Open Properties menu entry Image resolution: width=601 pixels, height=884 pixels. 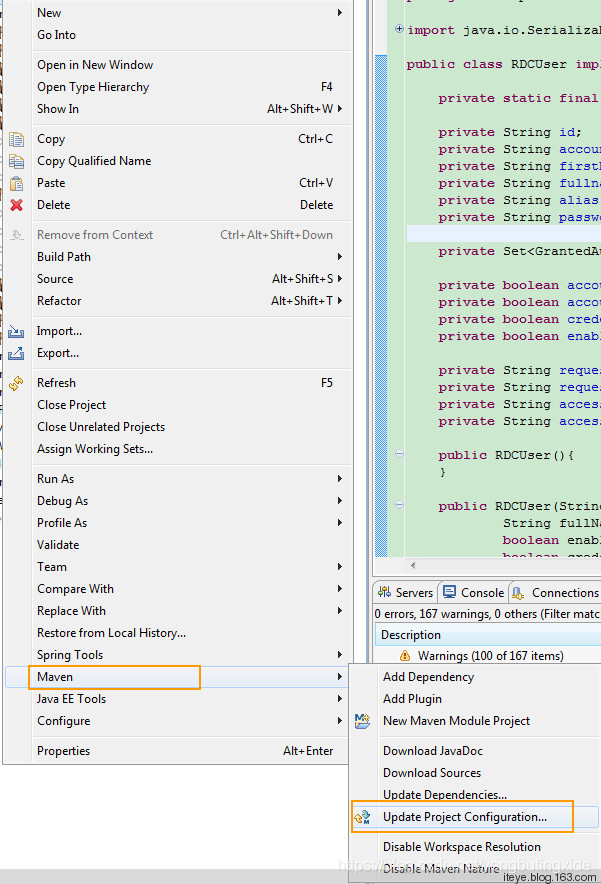click(x=178, y=750)
